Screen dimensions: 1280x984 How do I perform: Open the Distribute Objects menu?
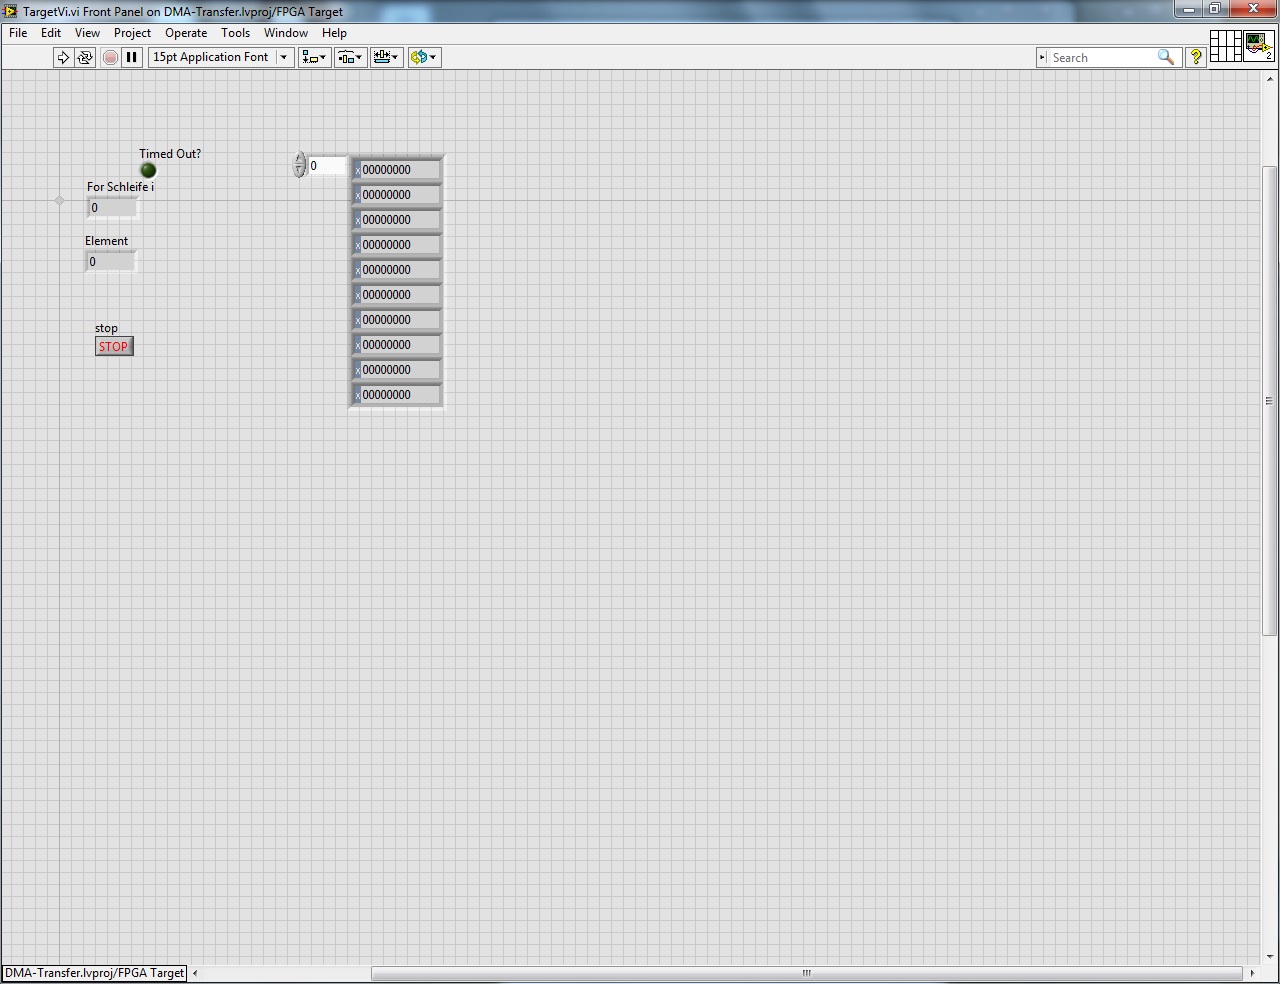350,57
